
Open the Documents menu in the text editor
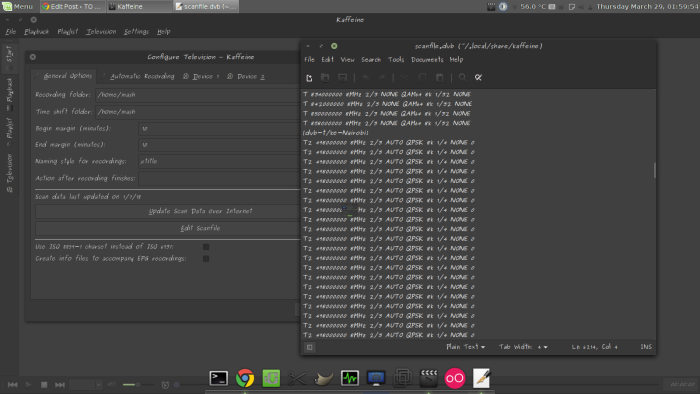click(x=427, y=59)
